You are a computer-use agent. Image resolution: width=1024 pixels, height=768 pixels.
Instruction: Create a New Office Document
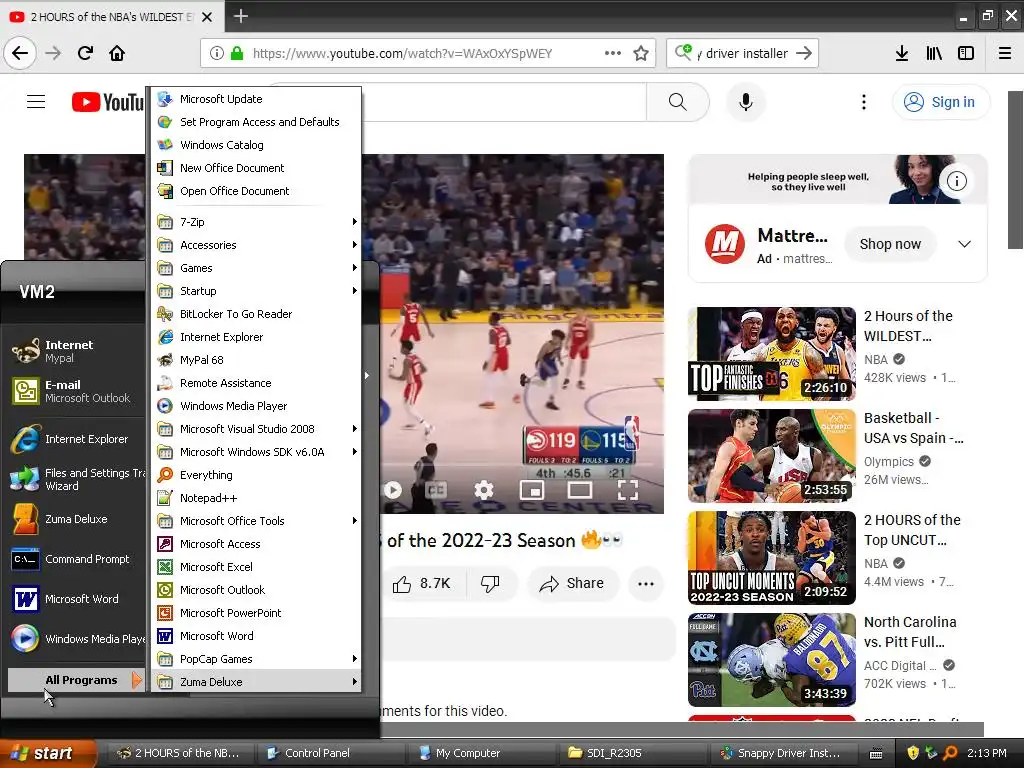pos(256,168)
